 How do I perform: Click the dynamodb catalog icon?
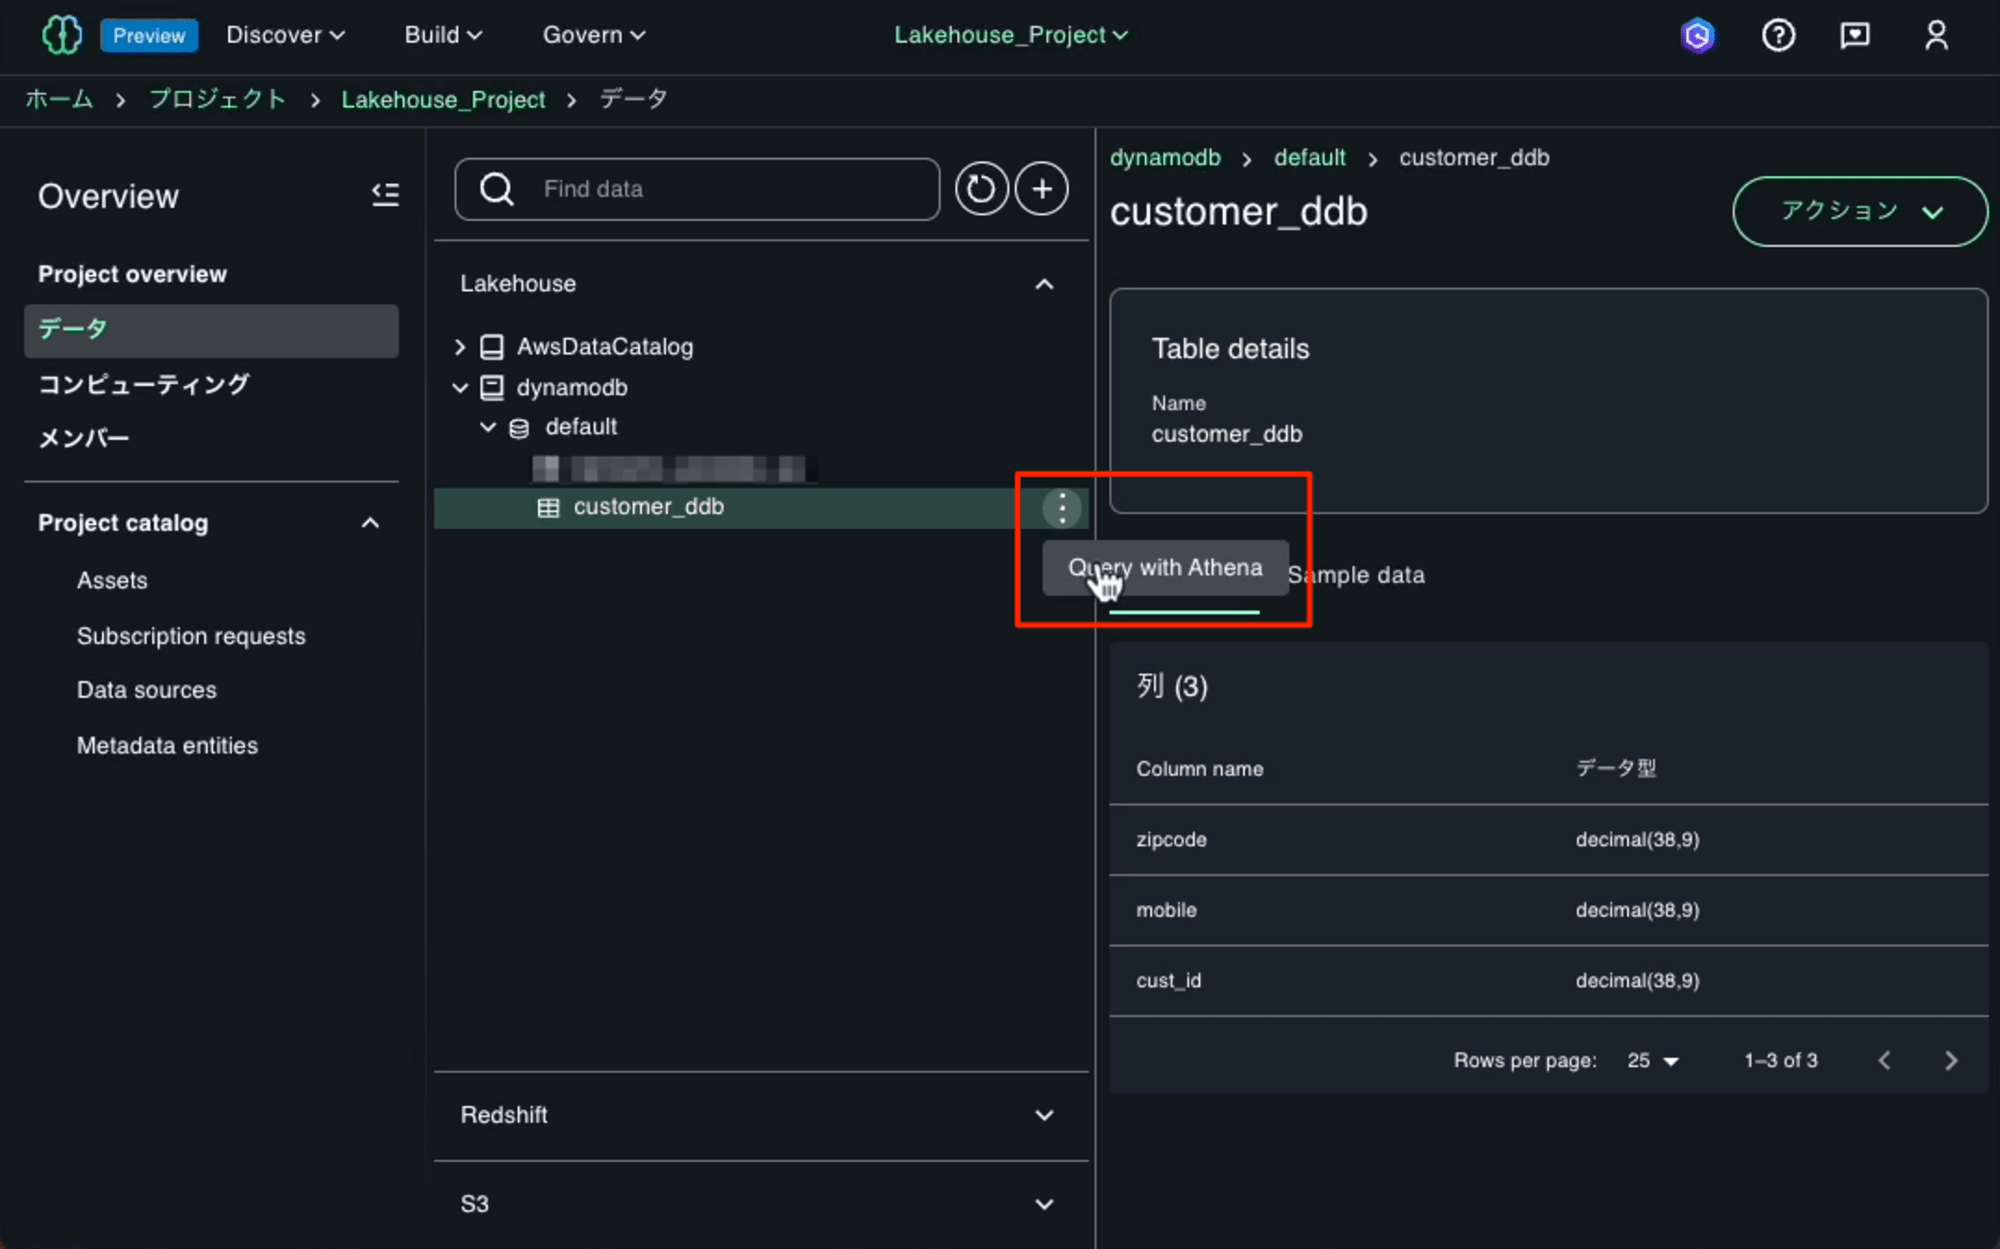492,387
